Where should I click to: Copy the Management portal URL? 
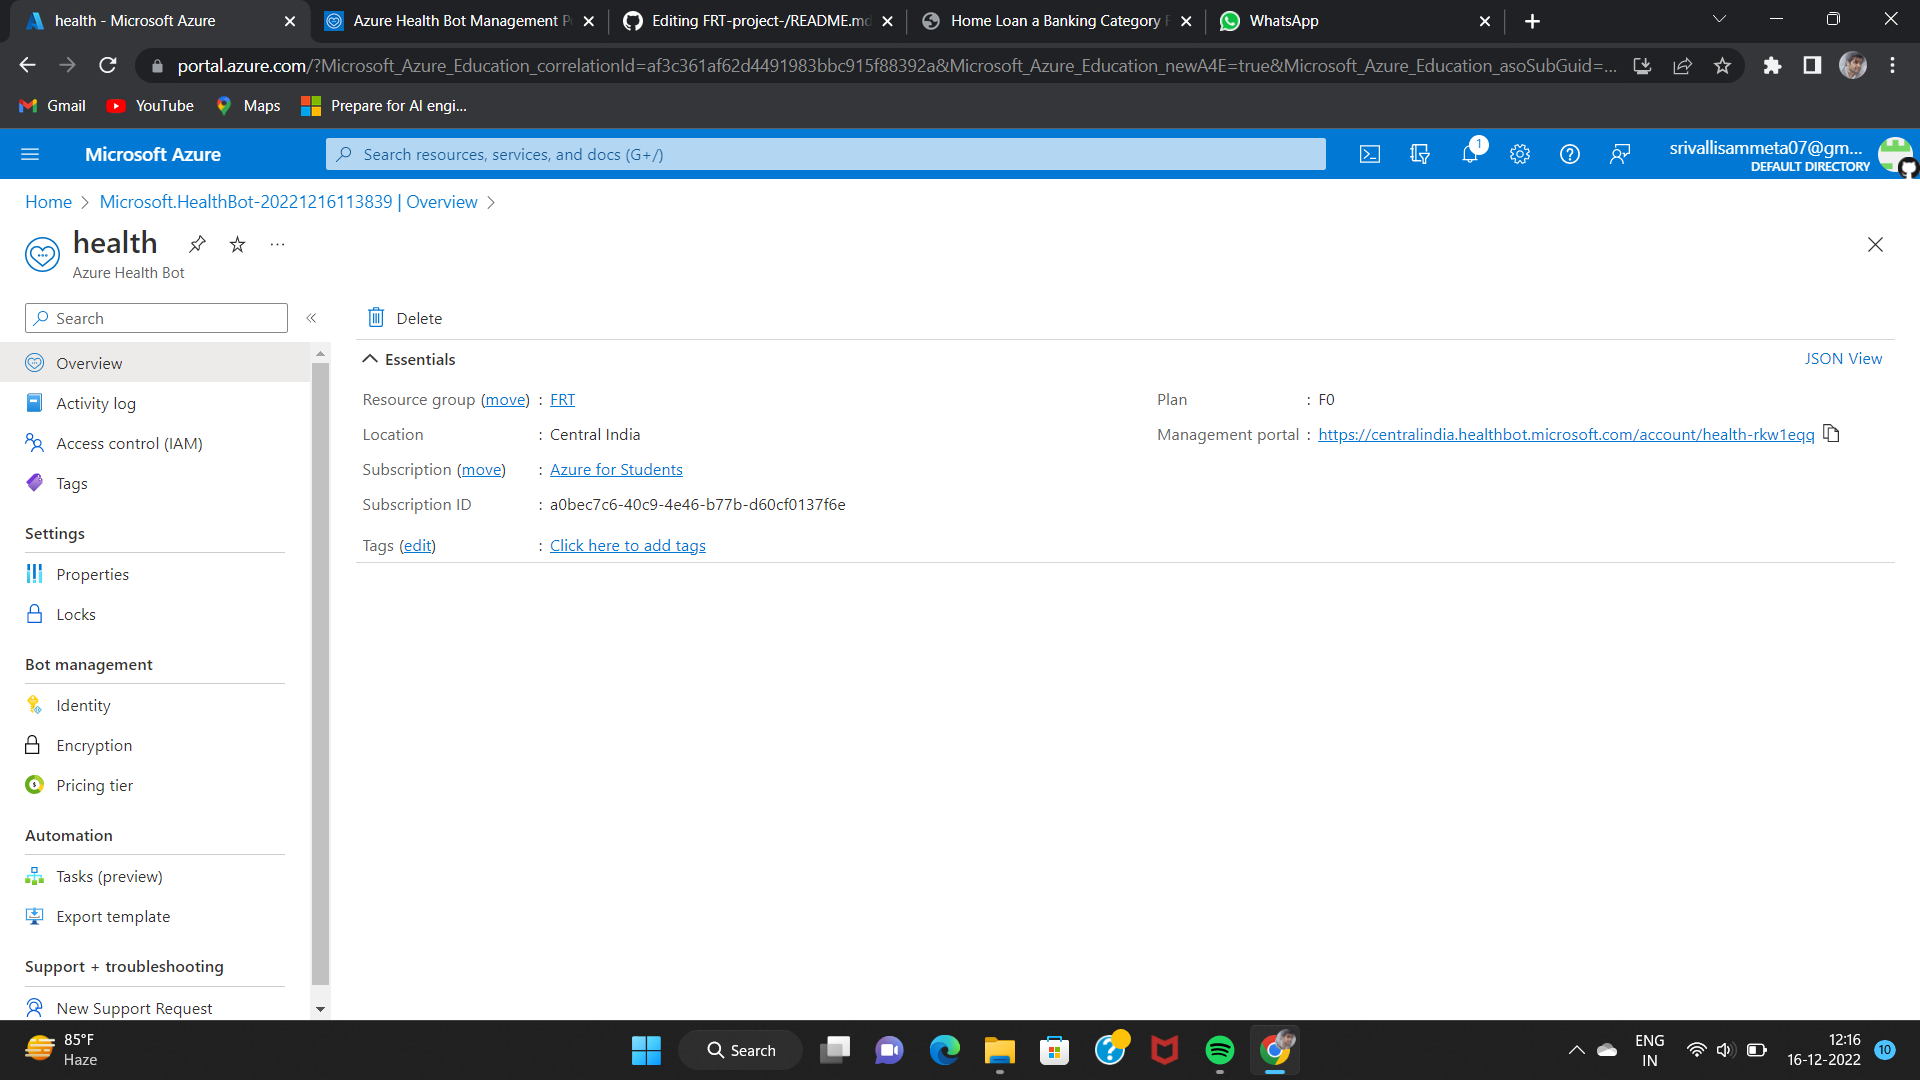(x=1832, y=433)
